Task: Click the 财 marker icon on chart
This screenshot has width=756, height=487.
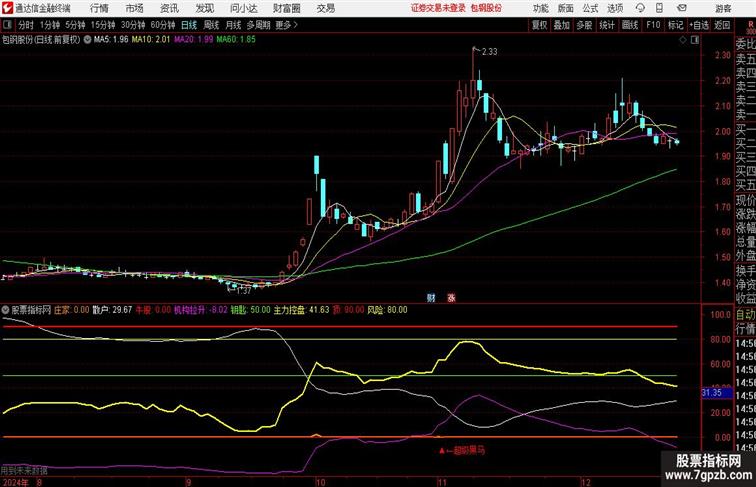Action: pyautogui.click(x=431, y=298)
